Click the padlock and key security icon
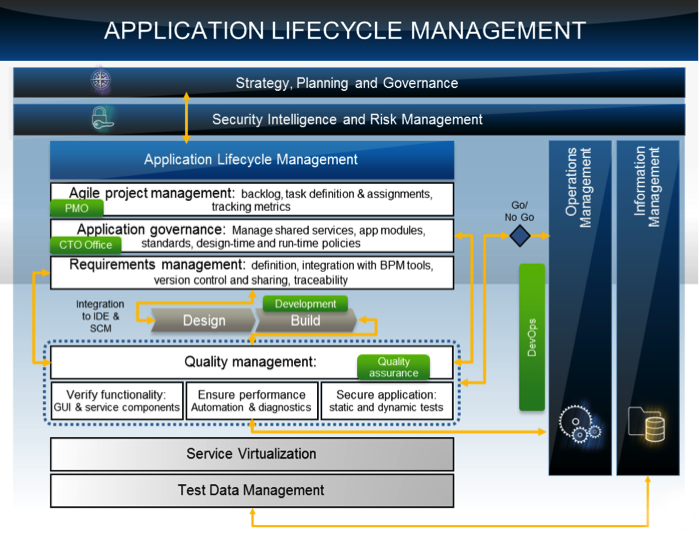The width and height of the screenshot is (699, 541). point(102,119)
